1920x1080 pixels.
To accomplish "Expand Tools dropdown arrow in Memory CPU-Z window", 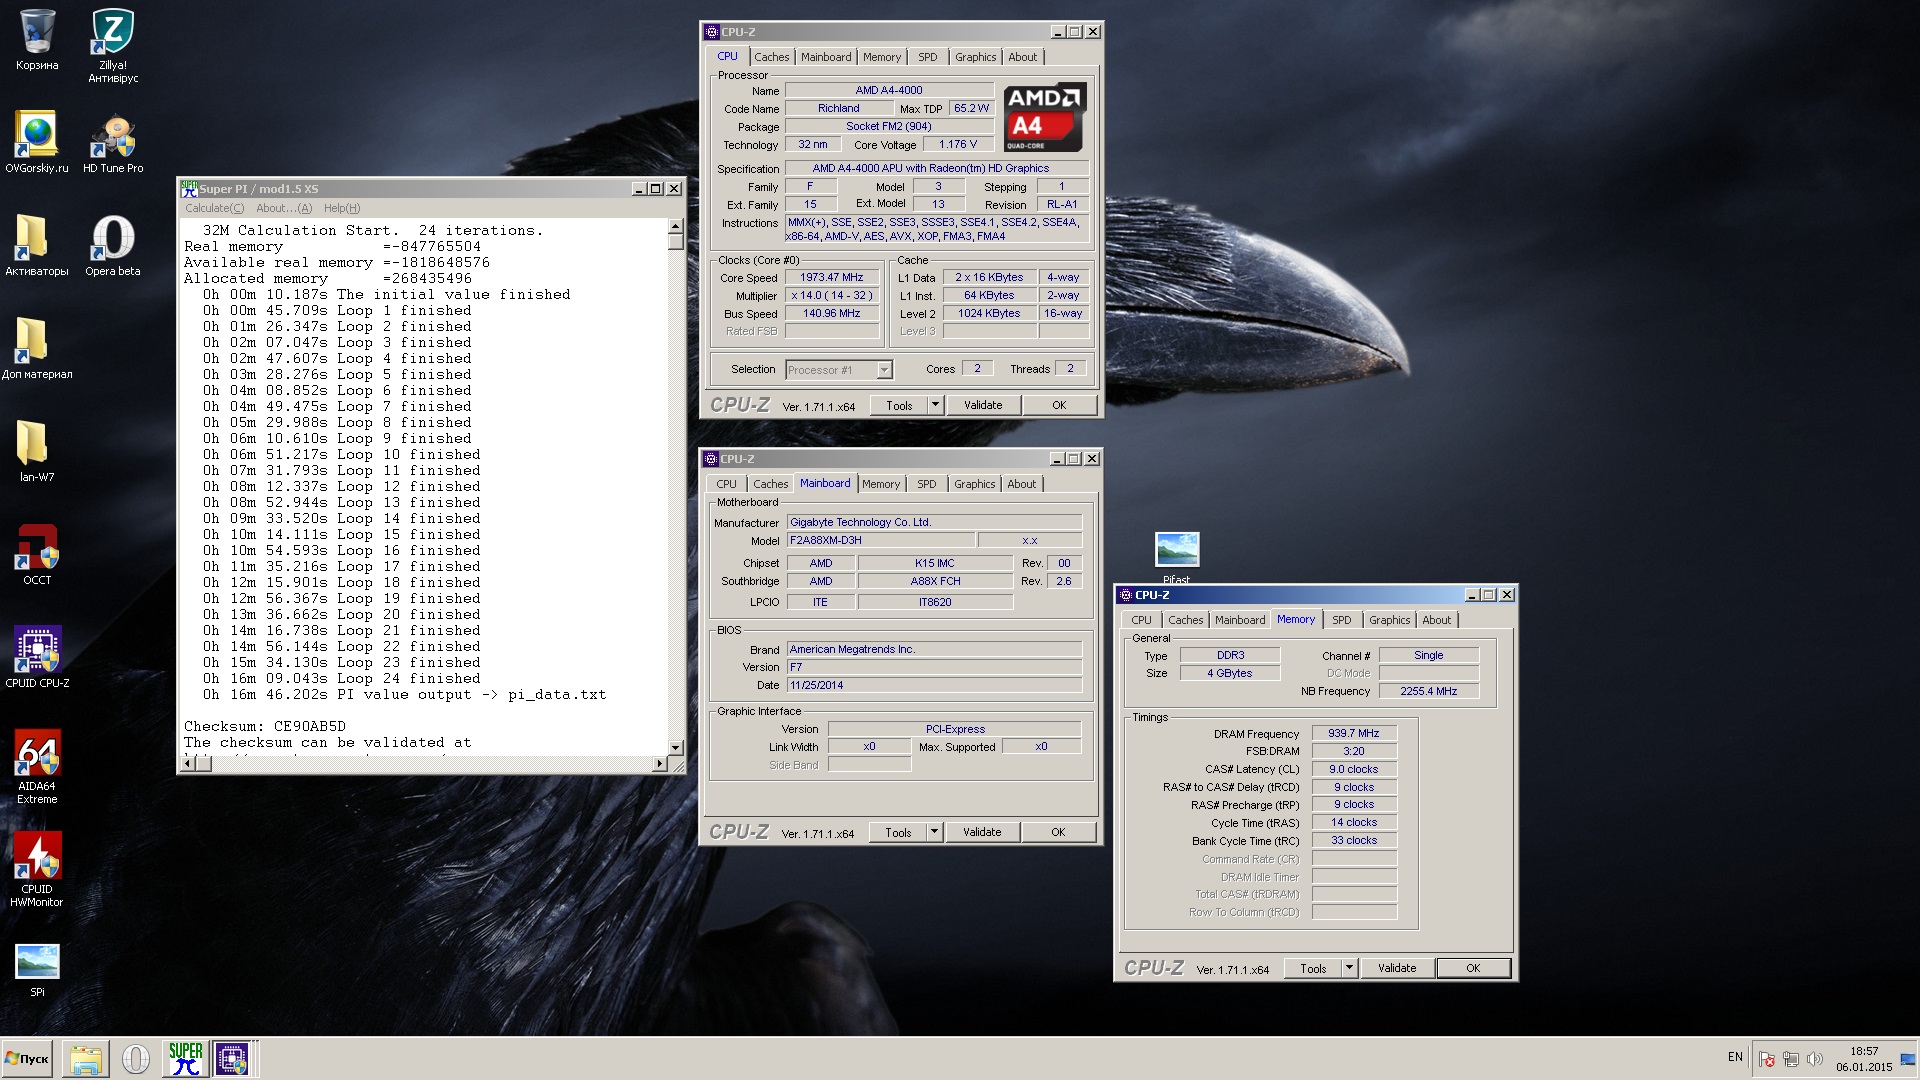I will [x=1349, y=968].
